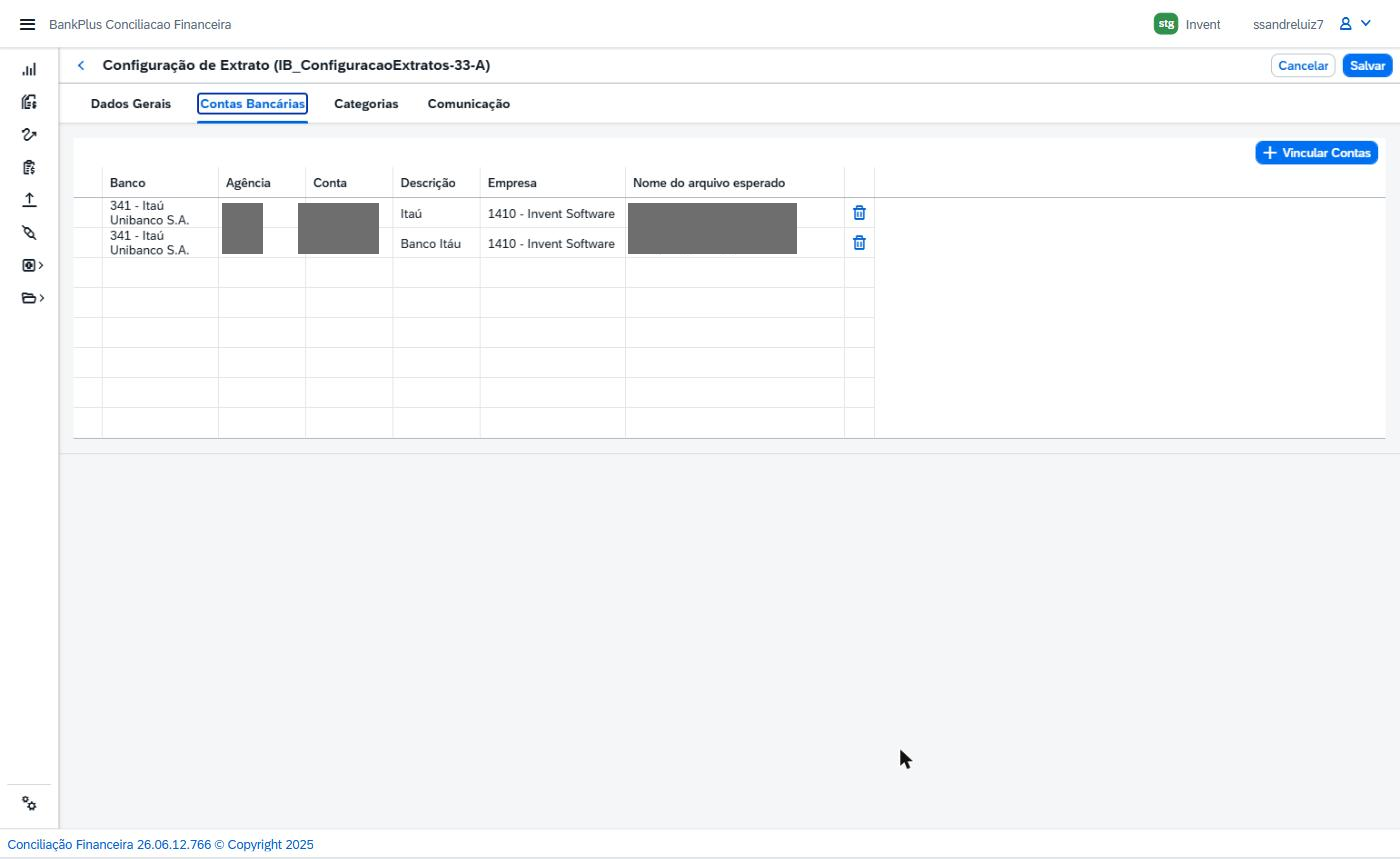Screen dimensions: 1400x859
Task: Expand the user menu dropdown arrow
Action: point(1366,24)
